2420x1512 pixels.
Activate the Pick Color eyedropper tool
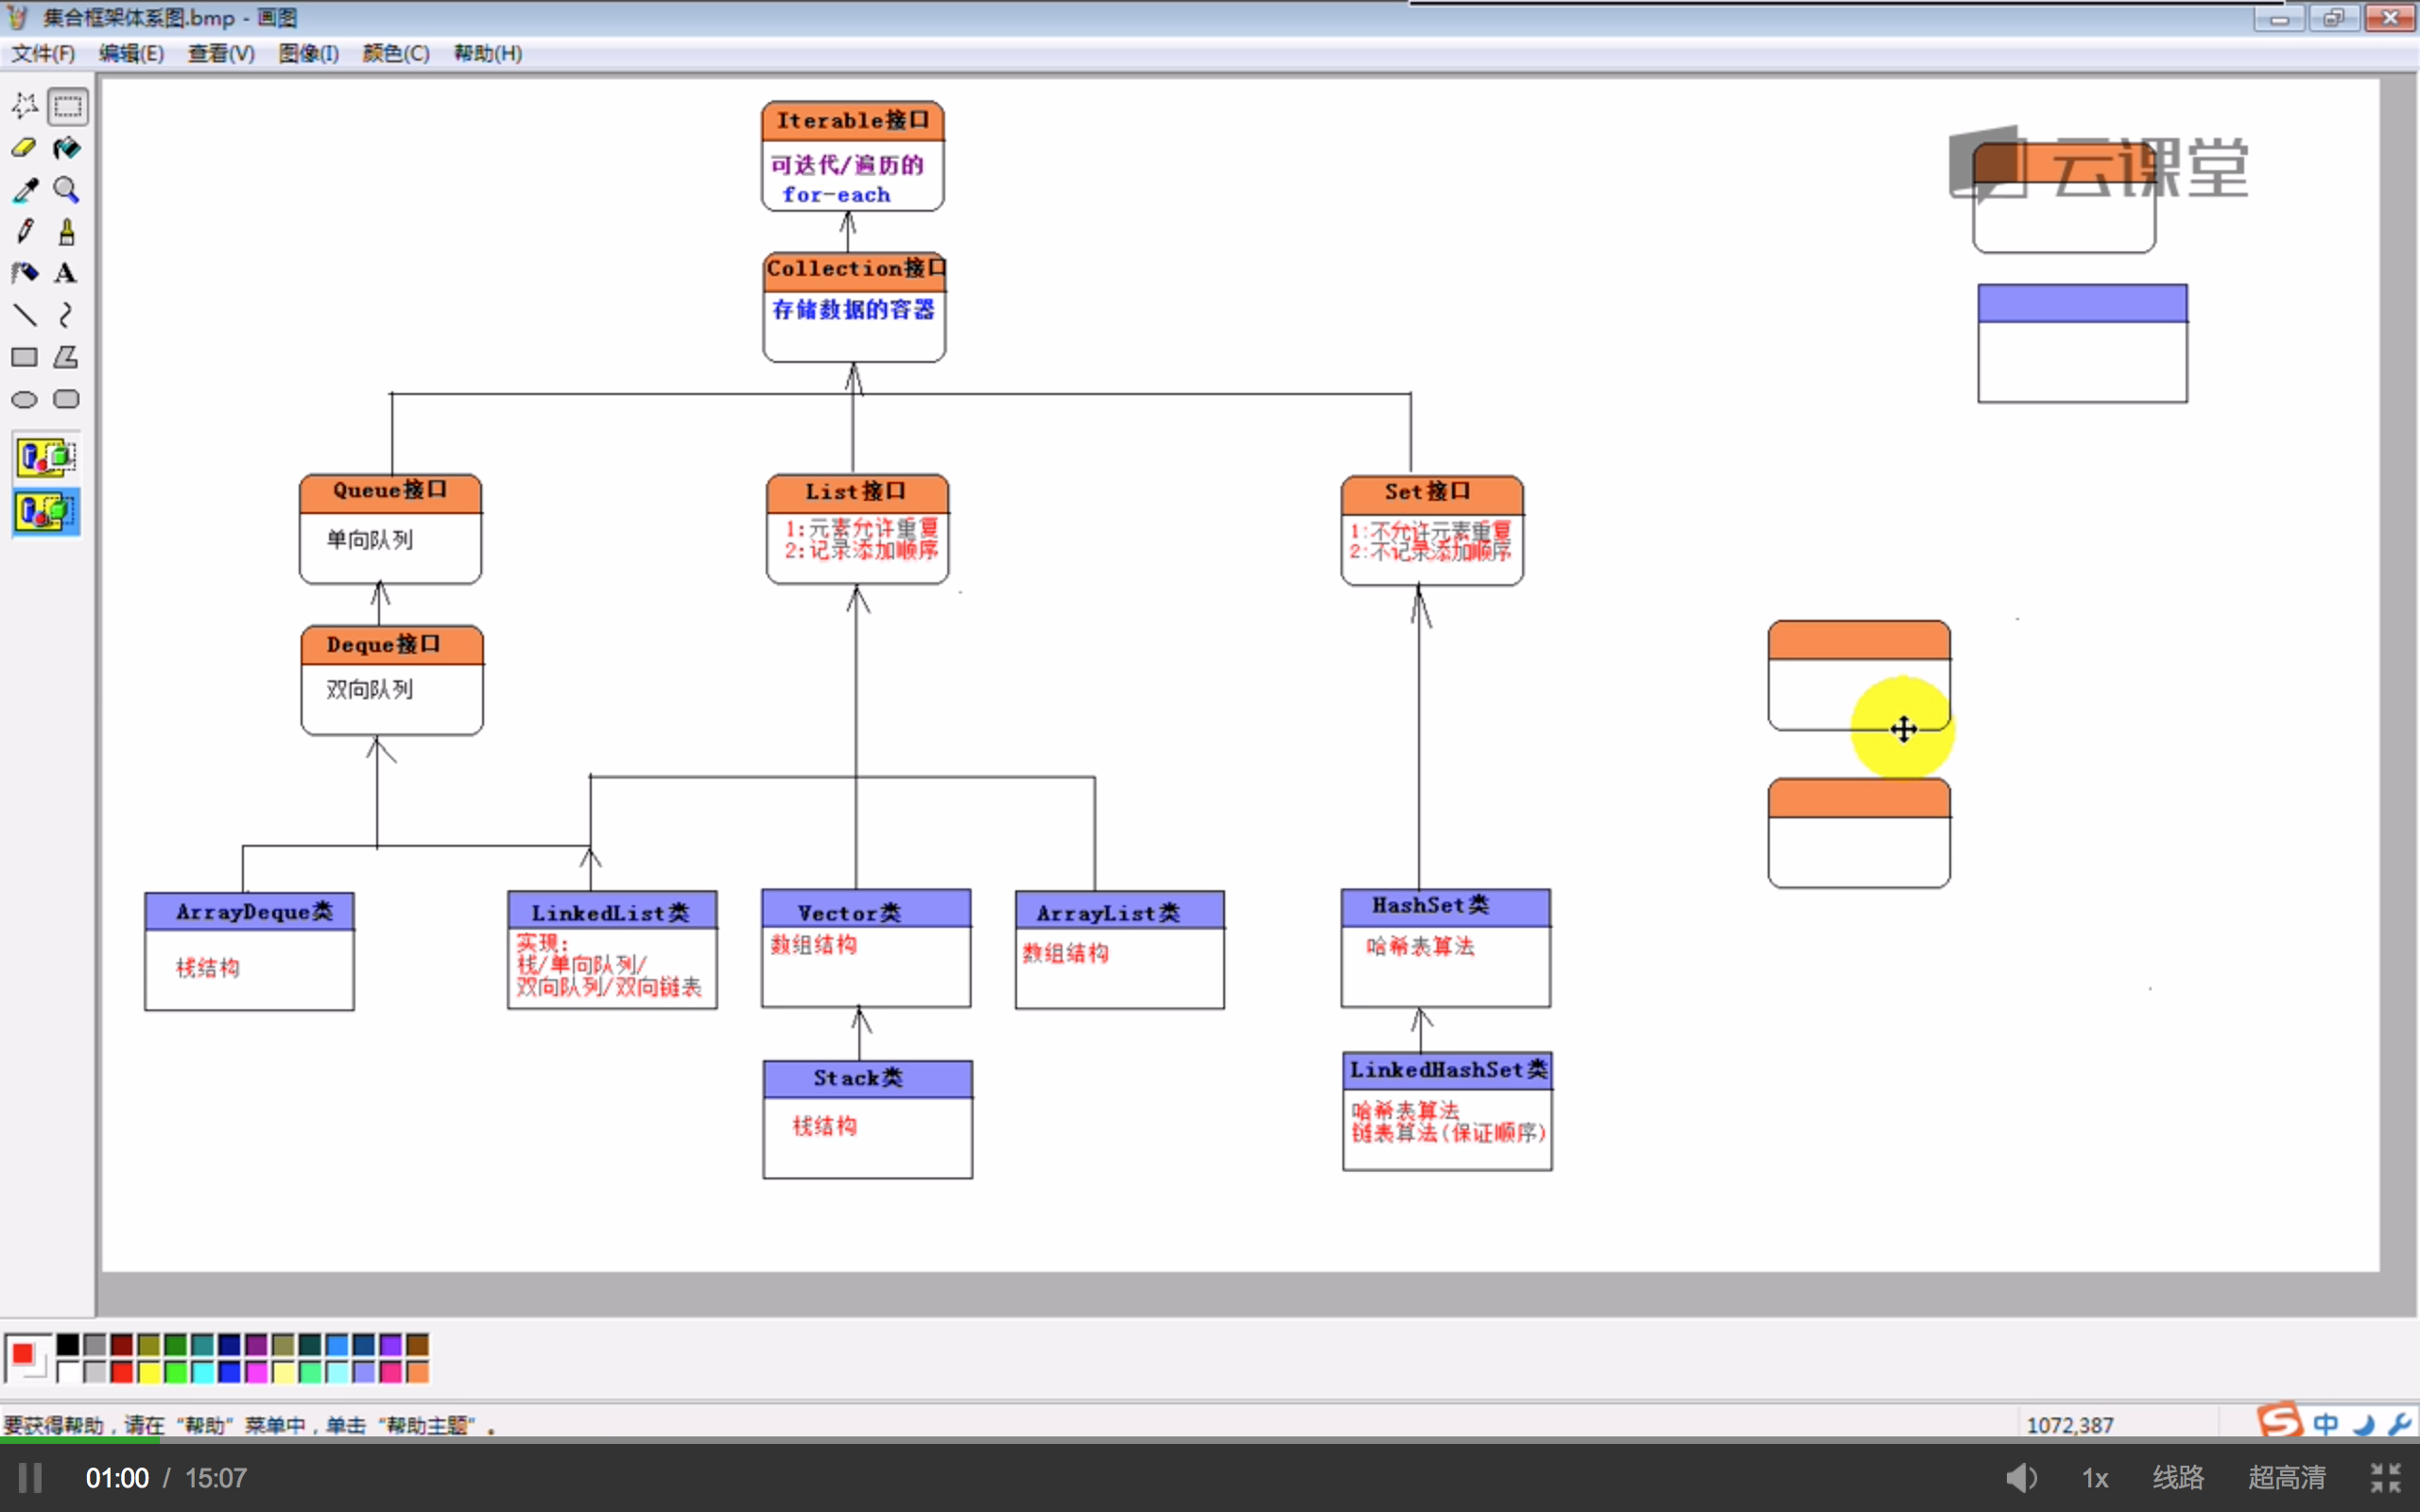(24, 190)
